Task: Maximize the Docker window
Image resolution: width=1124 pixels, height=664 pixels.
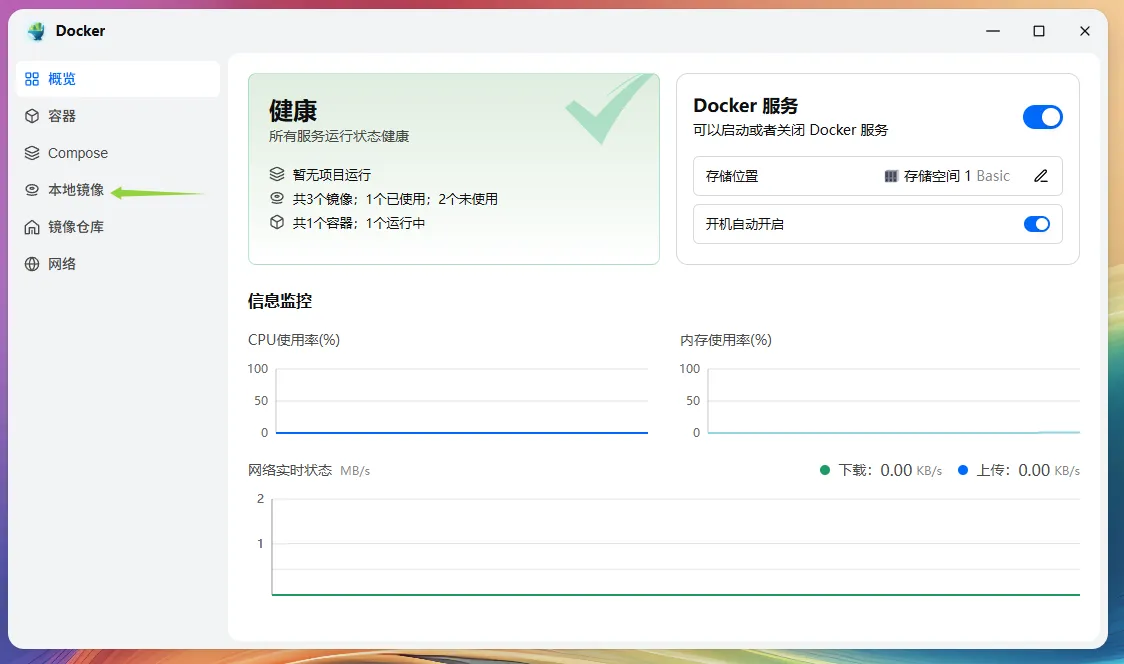Action: [x=1039, y=31]
